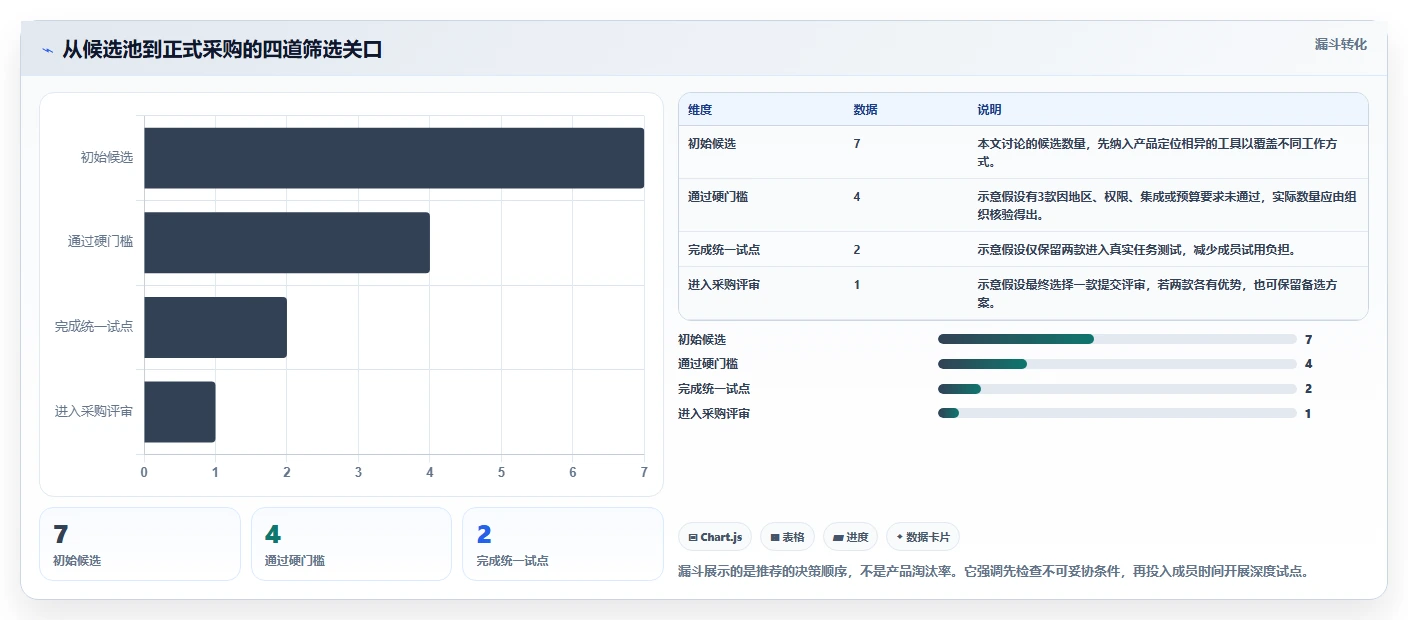This screenshot has width=1408, height=620.
Task: Click the 通过硬门槛 progress bar
Action: (x=1117, y=364)
